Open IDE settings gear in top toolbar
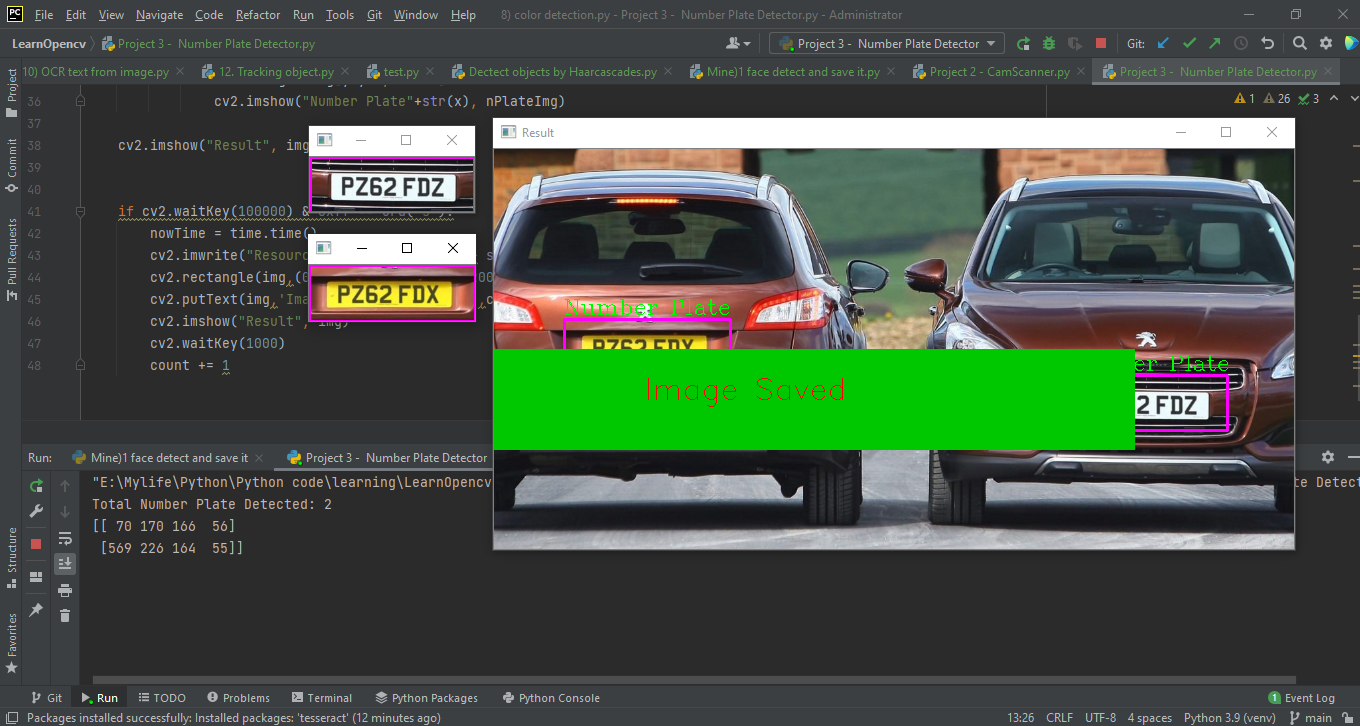This screenshot has height=726, width=1360. click(x=1326, y=43)
